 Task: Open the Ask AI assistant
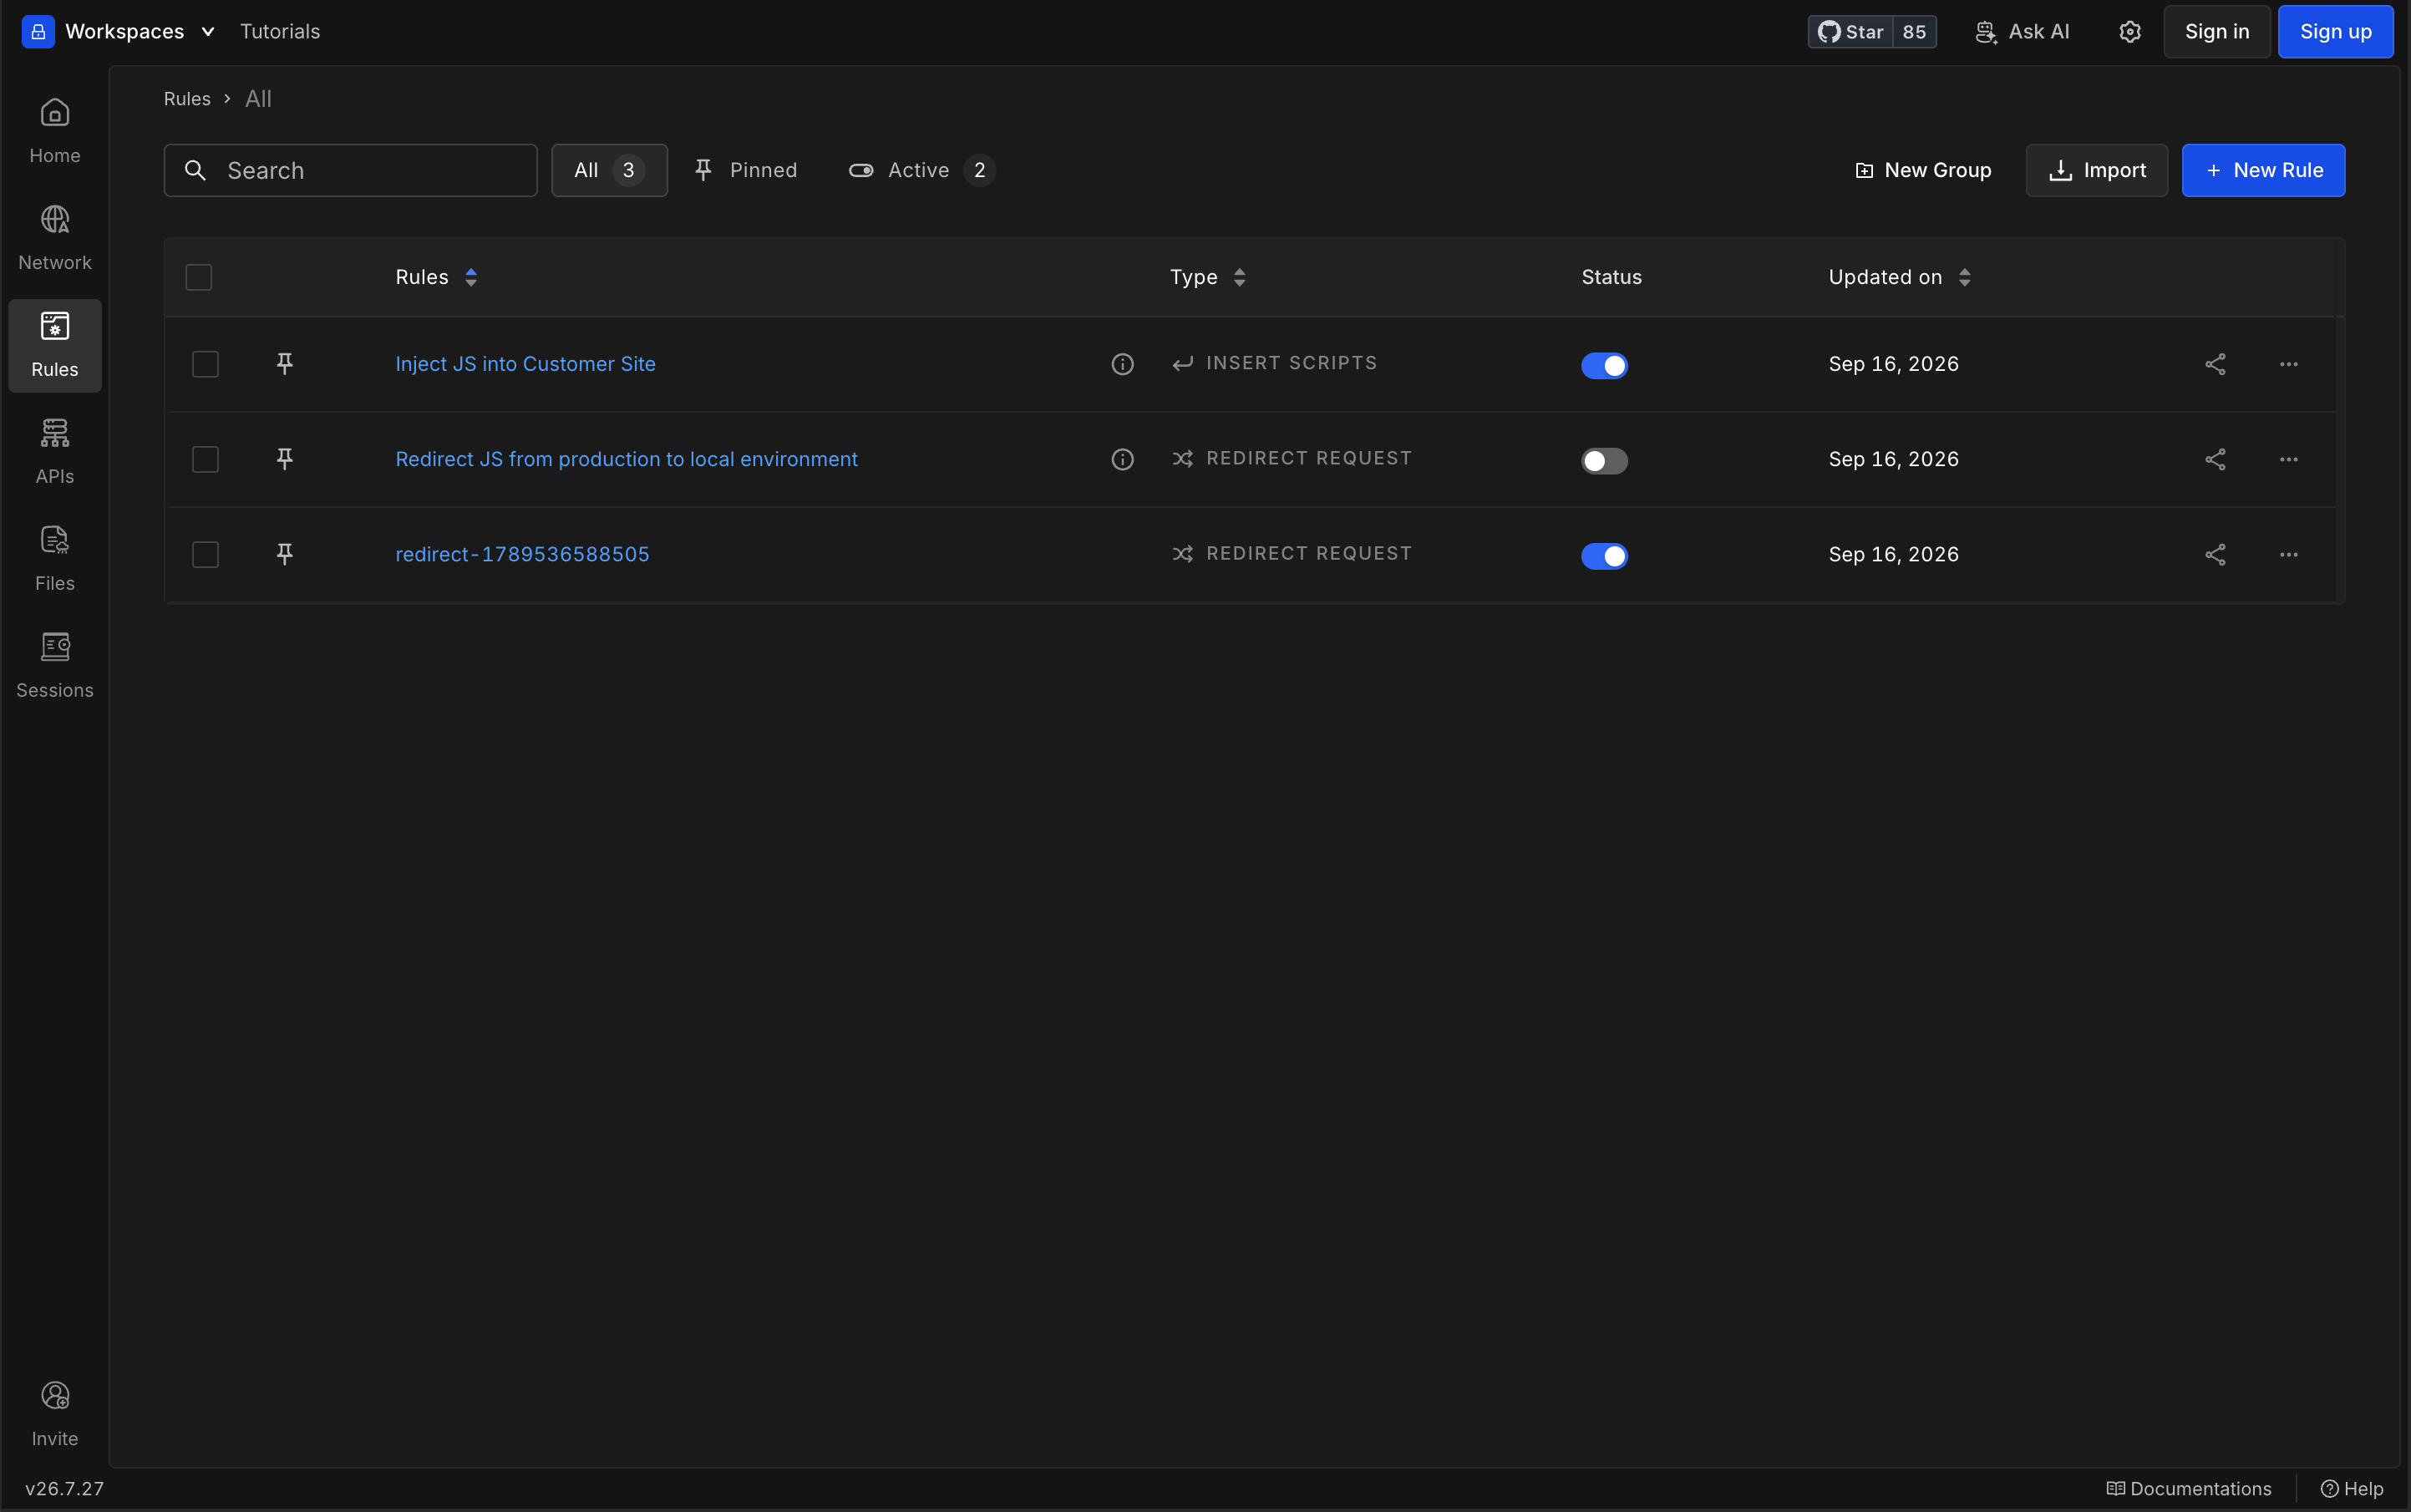pyautogui.click(x=2022, y=32)
